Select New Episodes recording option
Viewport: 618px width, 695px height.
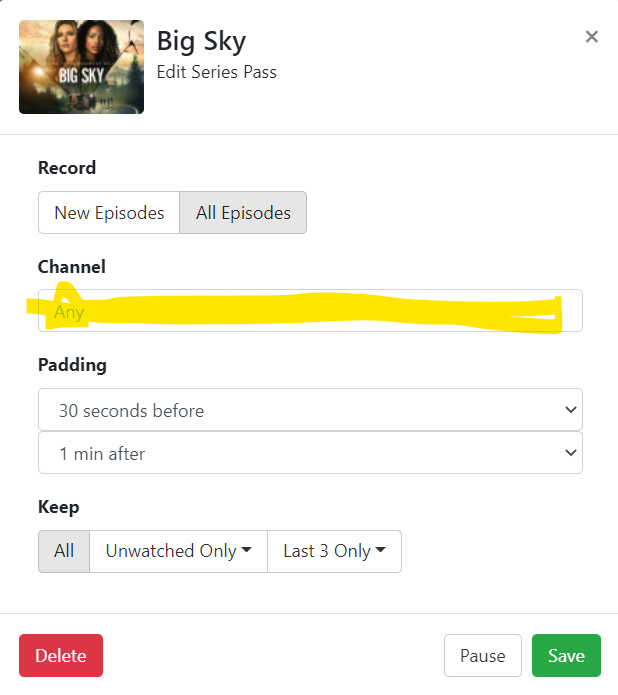click(x=109, y=213)
